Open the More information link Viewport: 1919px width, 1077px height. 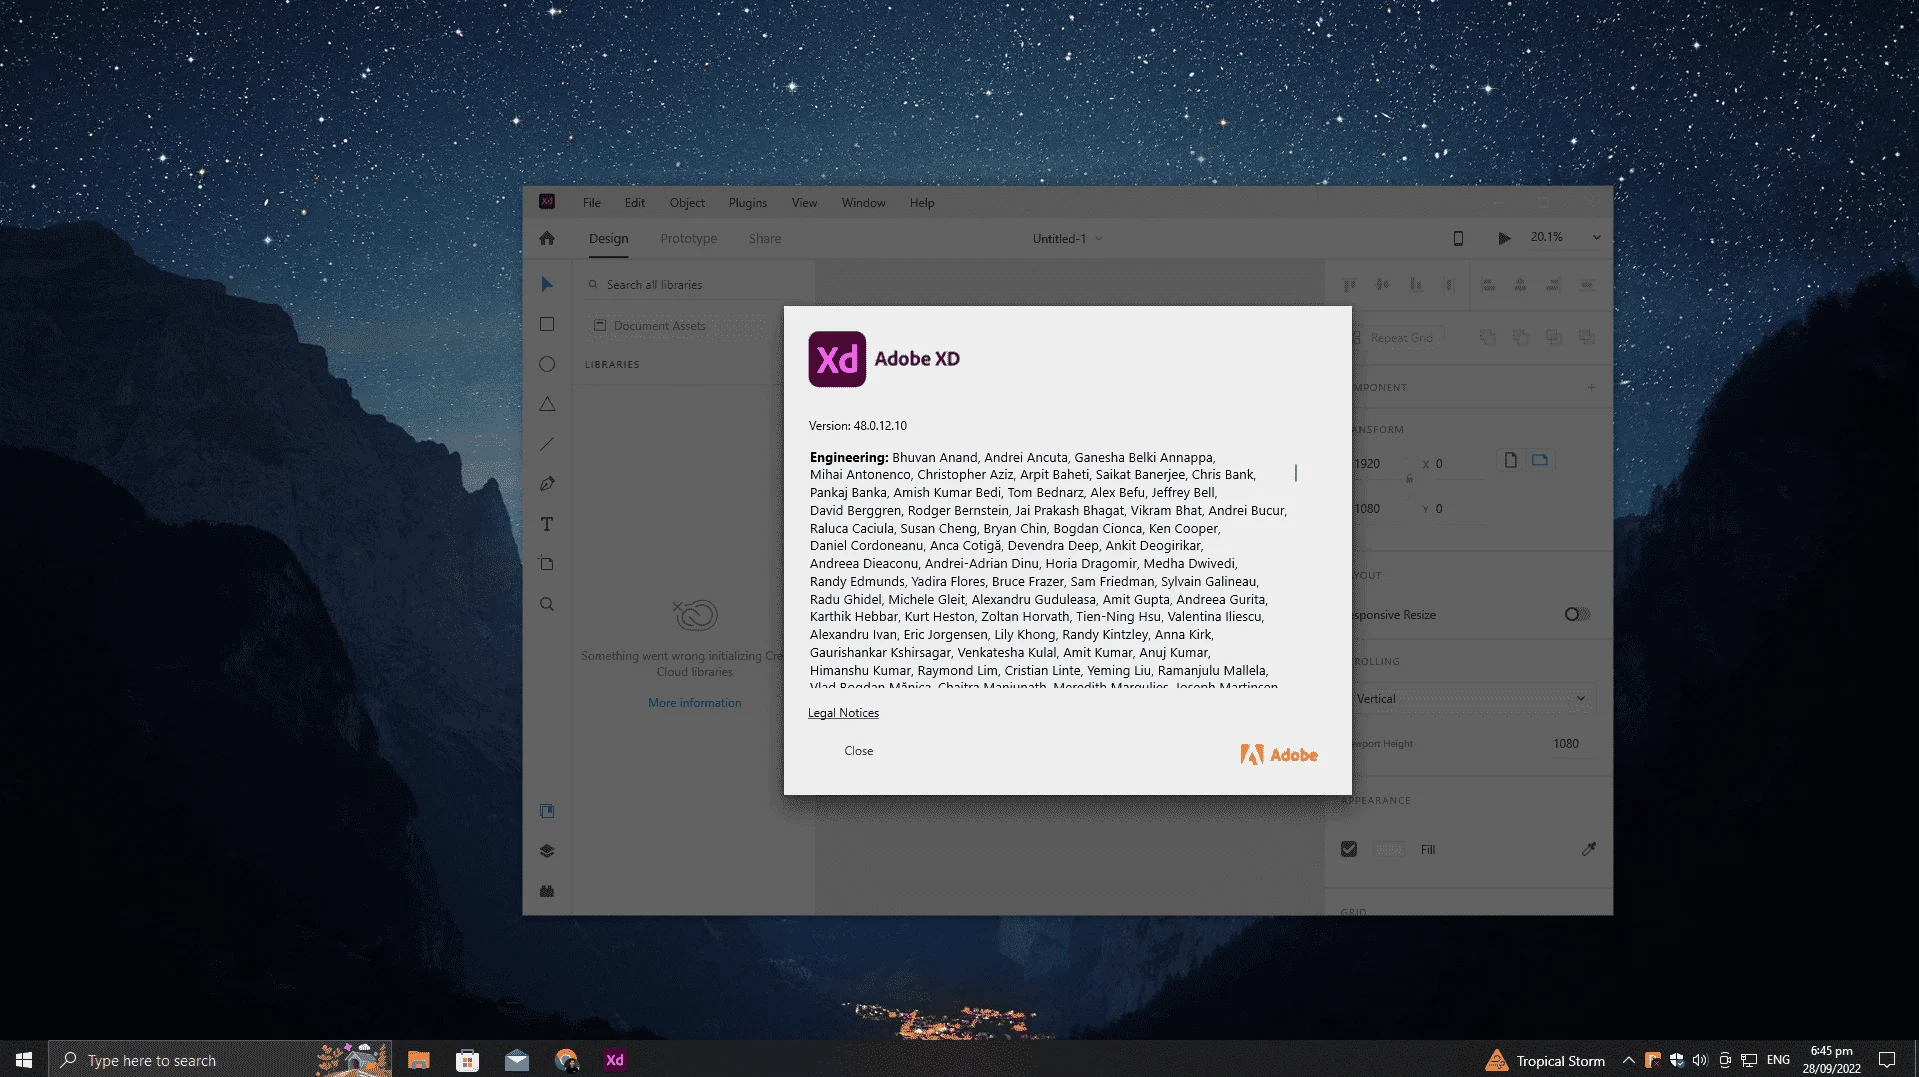coord(695,703)
